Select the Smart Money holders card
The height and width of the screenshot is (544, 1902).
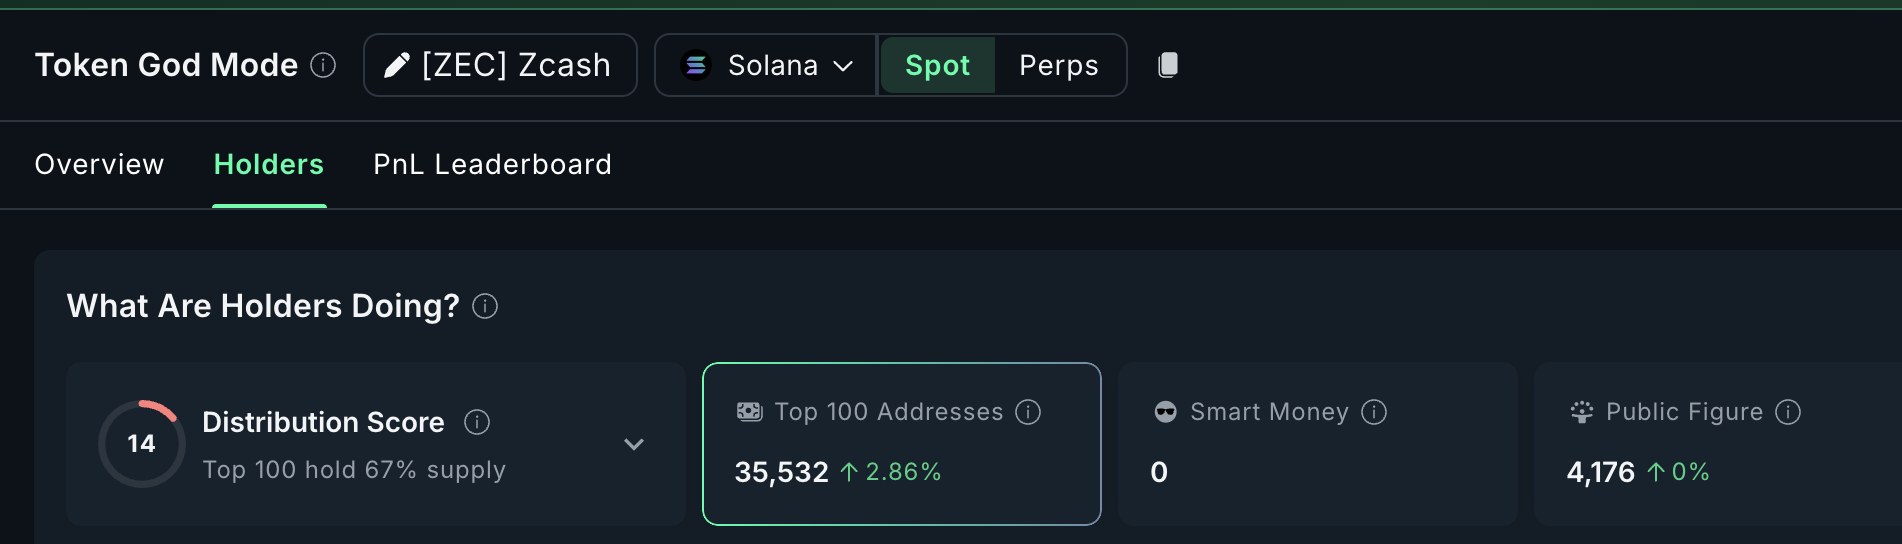click(x=1317, y=444)
